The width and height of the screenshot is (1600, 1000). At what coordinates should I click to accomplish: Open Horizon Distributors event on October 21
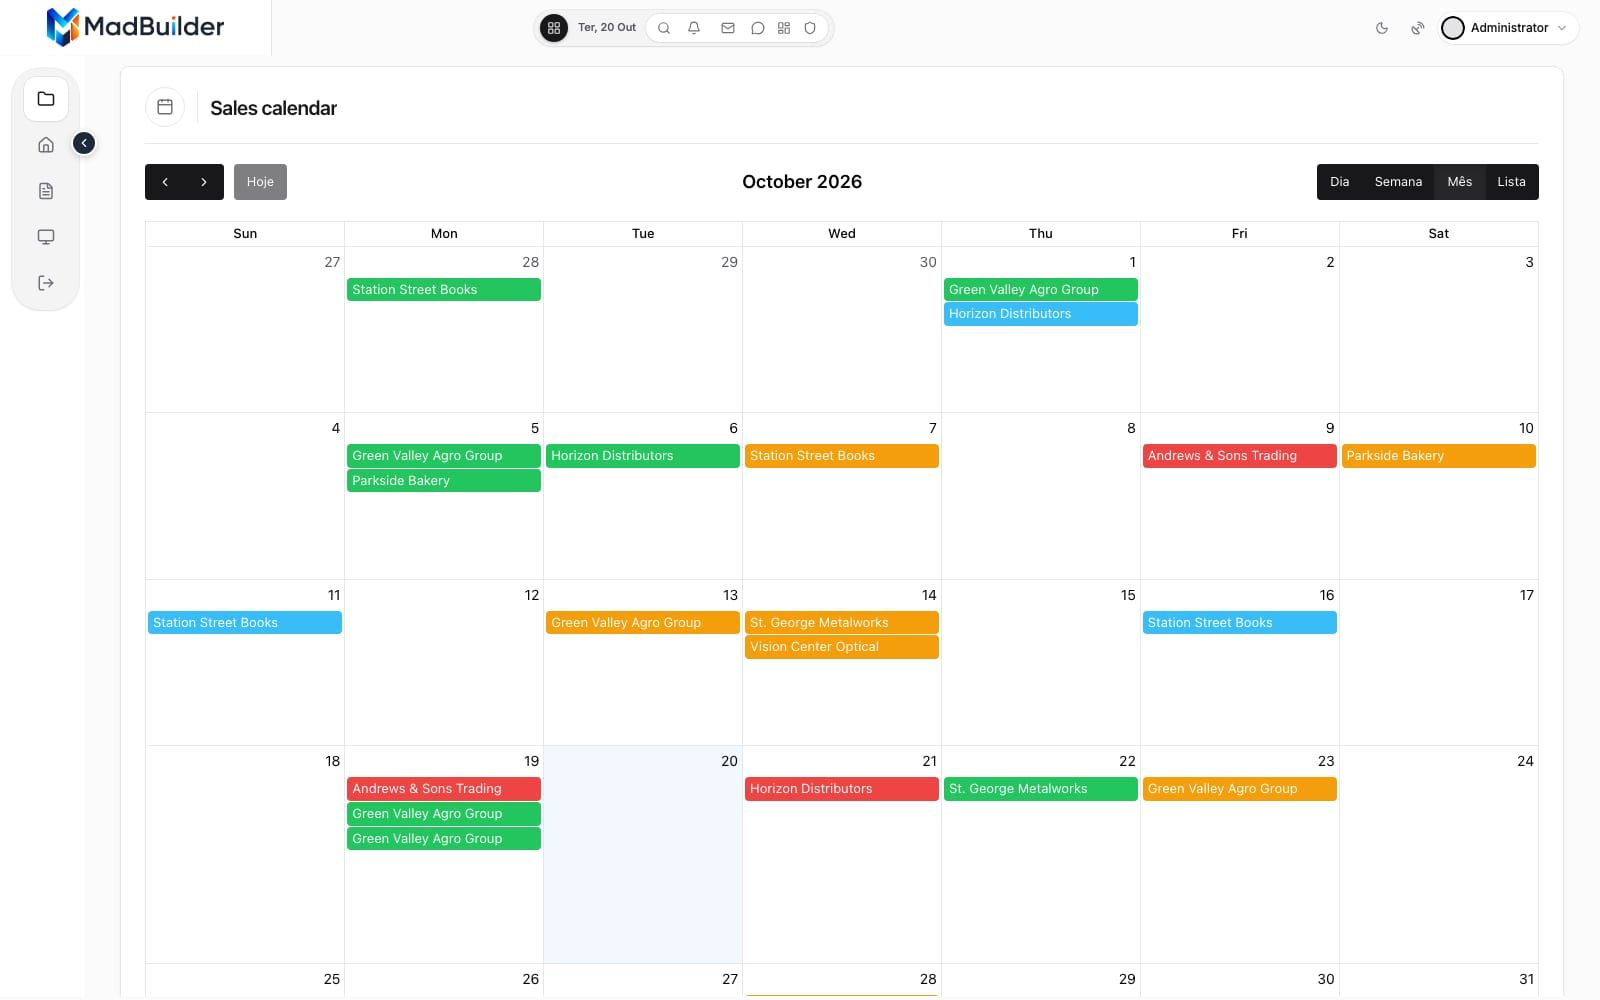coord(842,789)
